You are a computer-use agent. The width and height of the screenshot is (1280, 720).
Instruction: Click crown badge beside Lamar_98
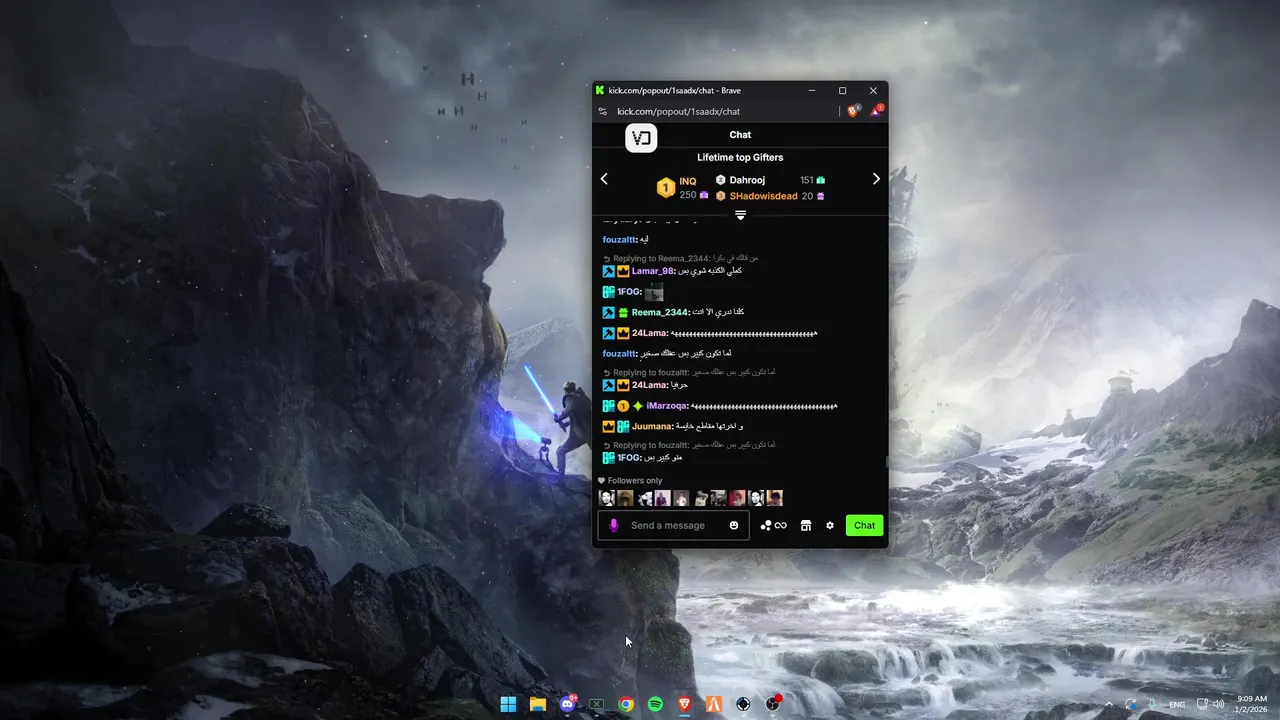(622, 271)
